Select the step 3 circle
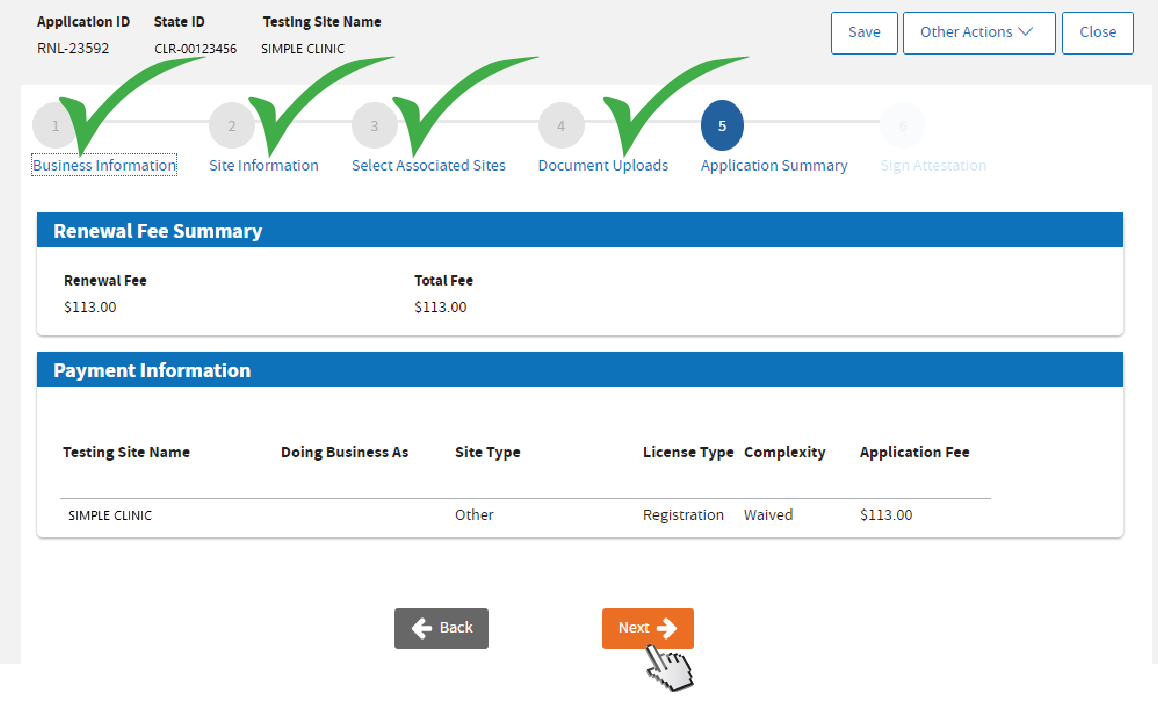 point(374,126)
